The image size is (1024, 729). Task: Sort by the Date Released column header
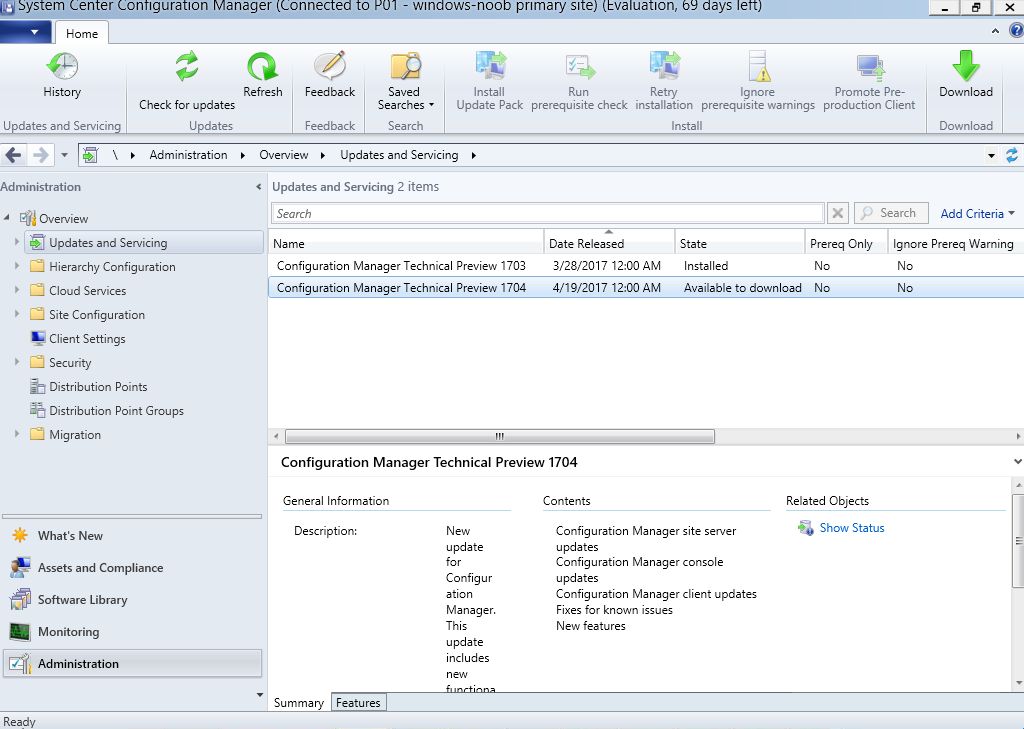point(609,244)
